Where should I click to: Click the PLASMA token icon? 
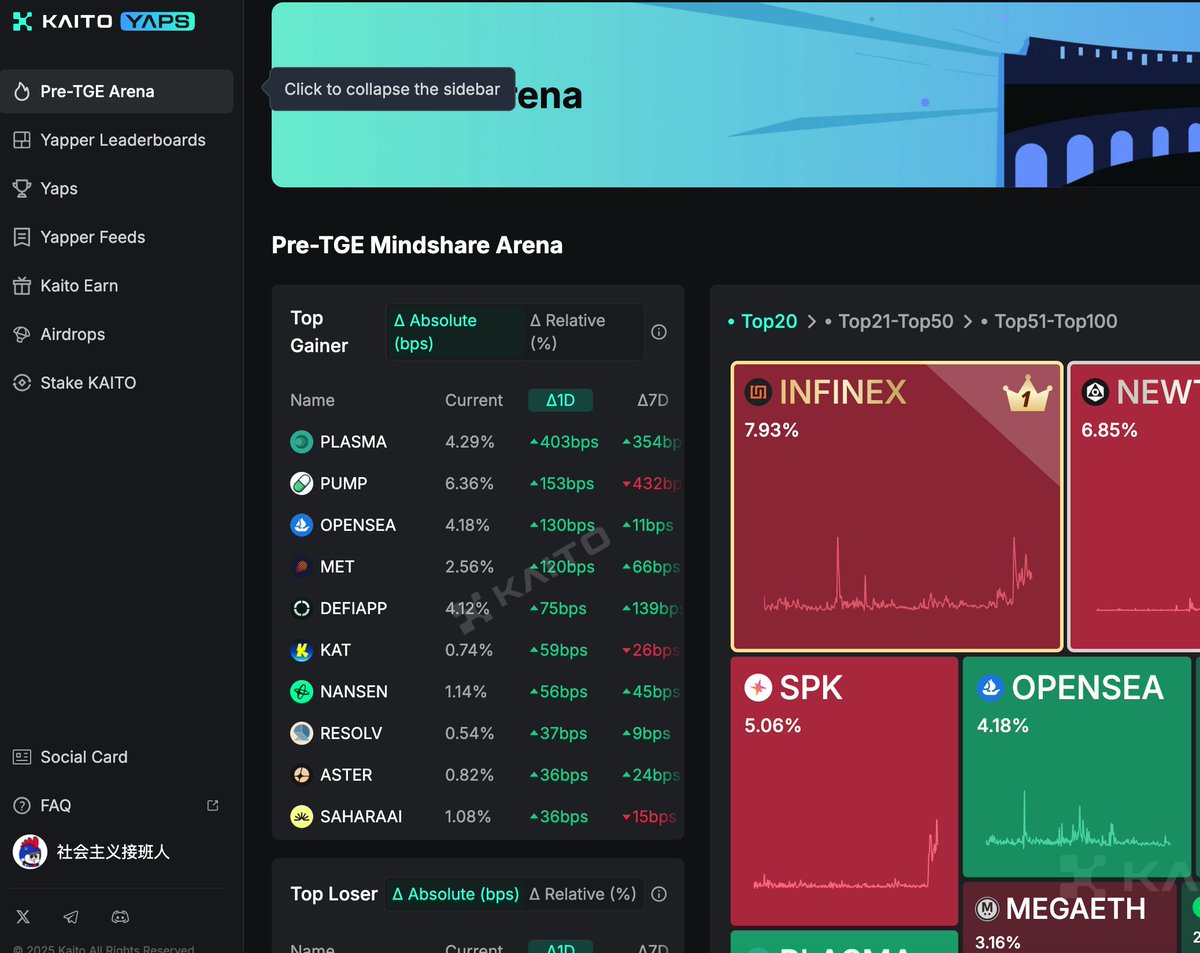coord(301,442)
